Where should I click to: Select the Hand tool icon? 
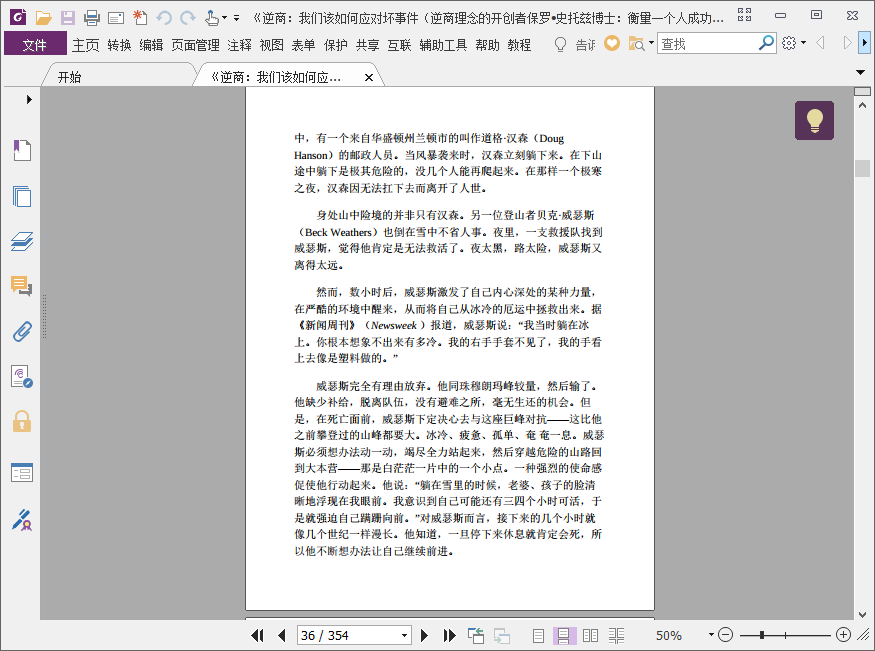point(211,18)
